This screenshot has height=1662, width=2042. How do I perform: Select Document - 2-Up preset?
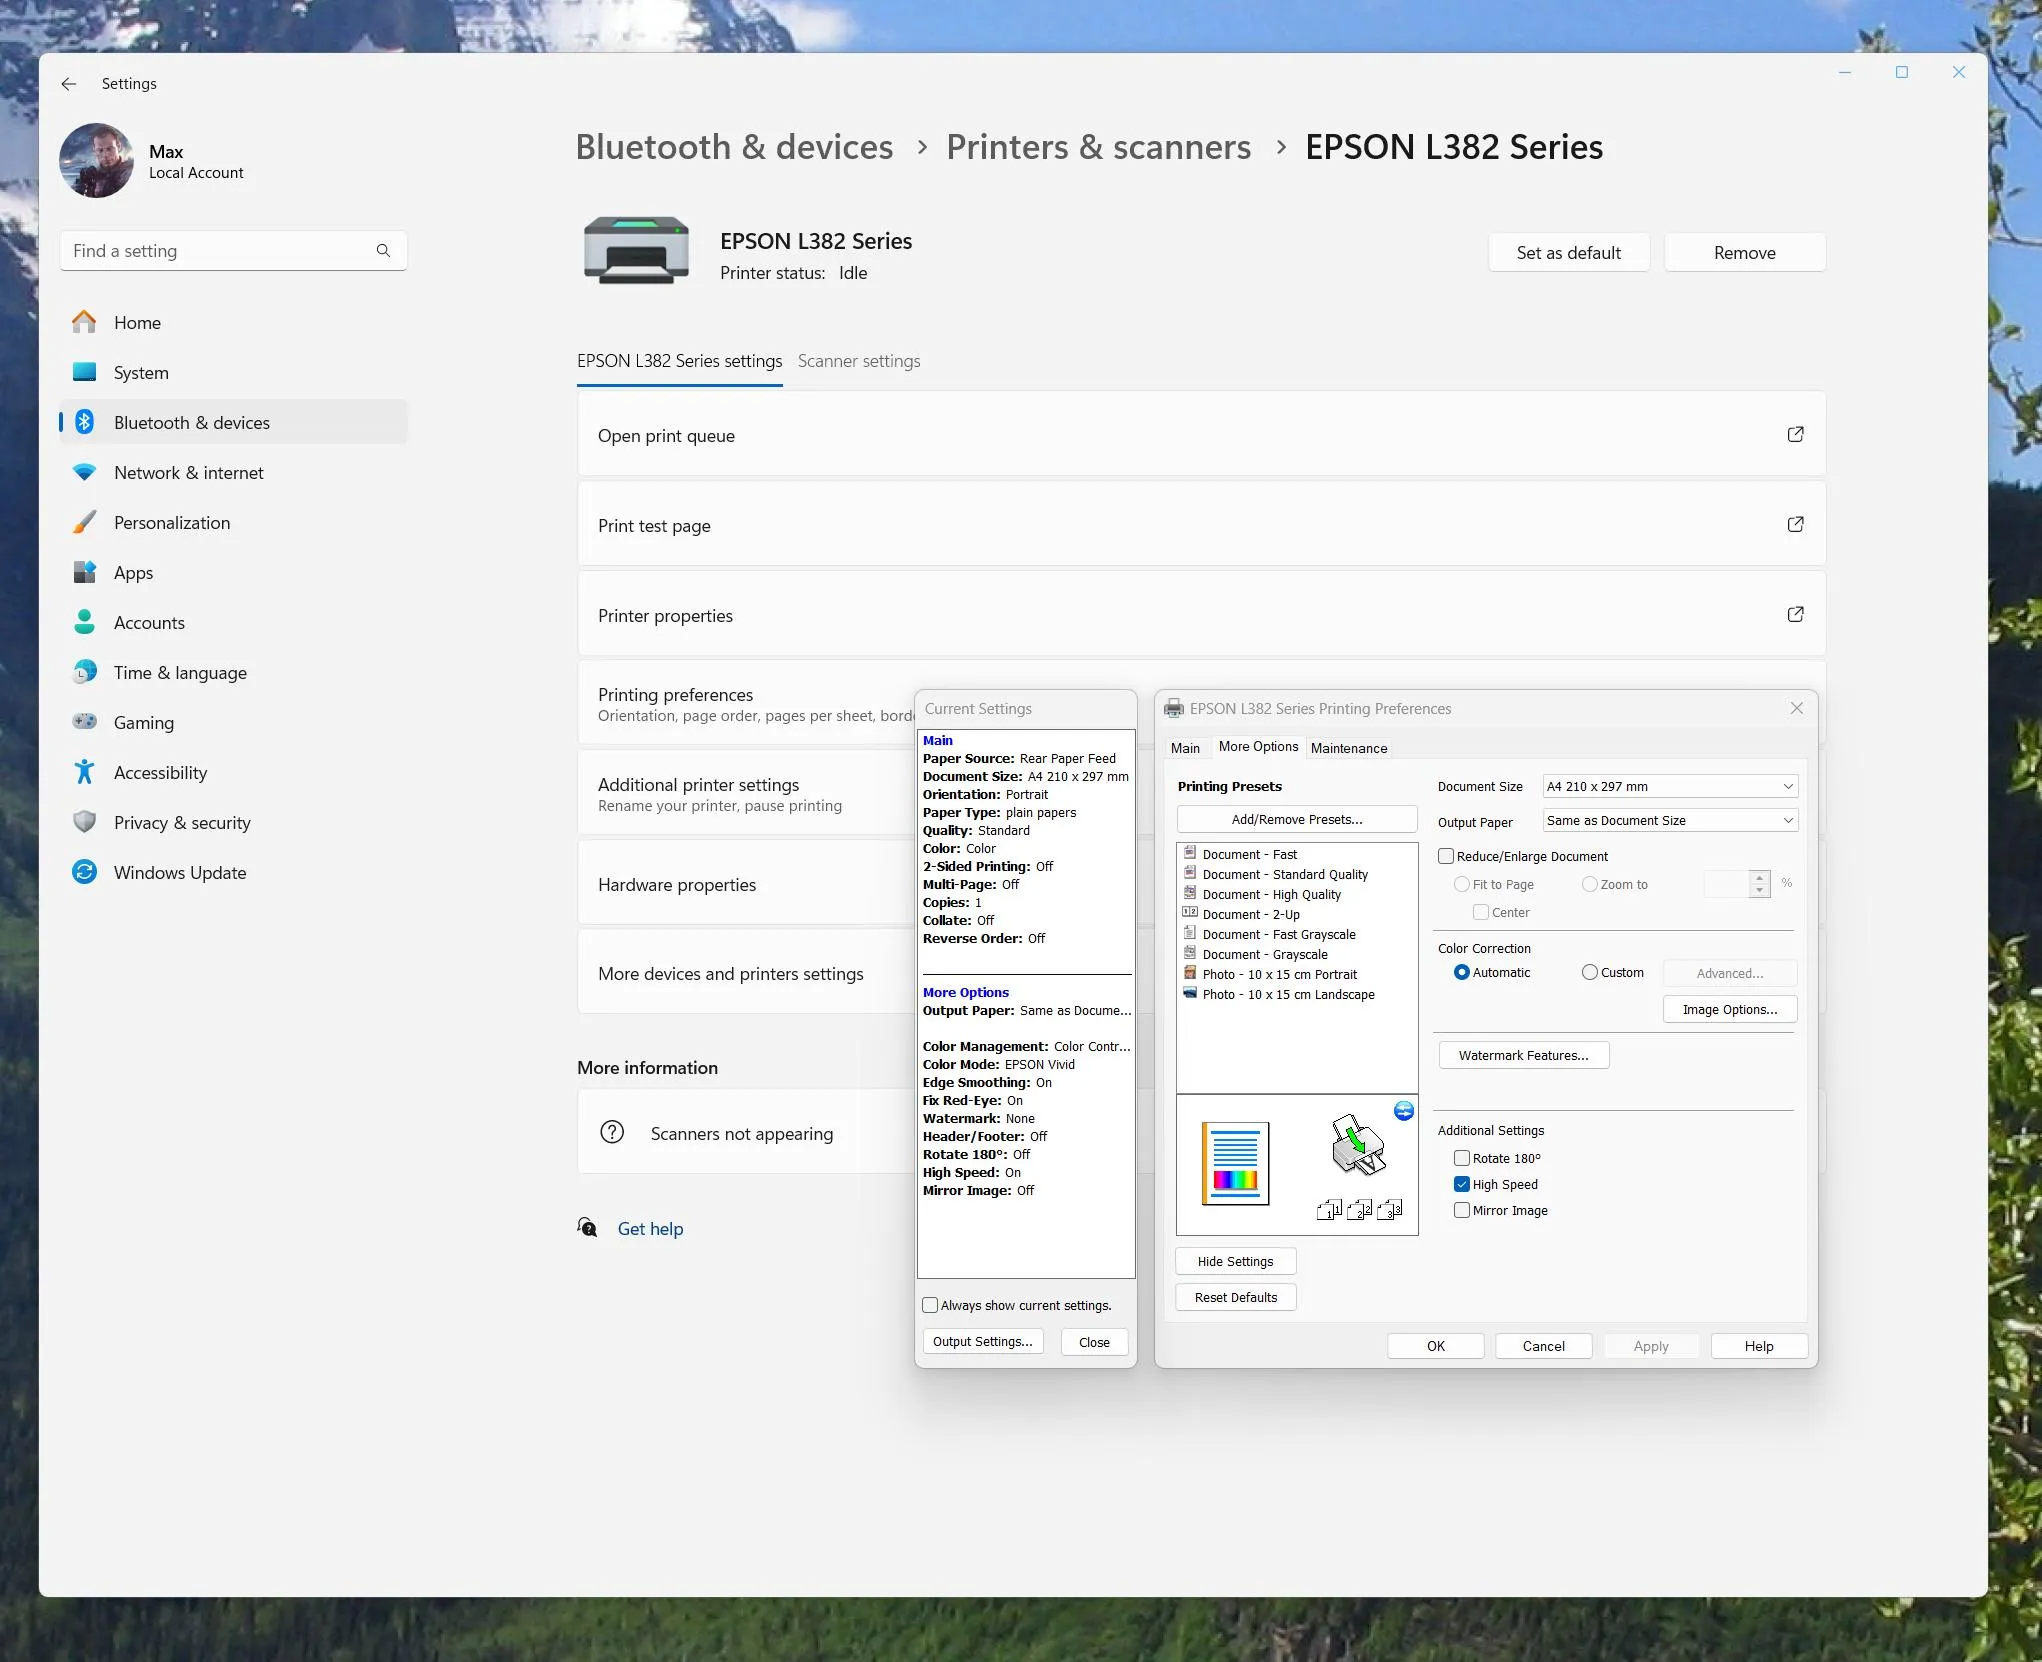coord(1251,914)
